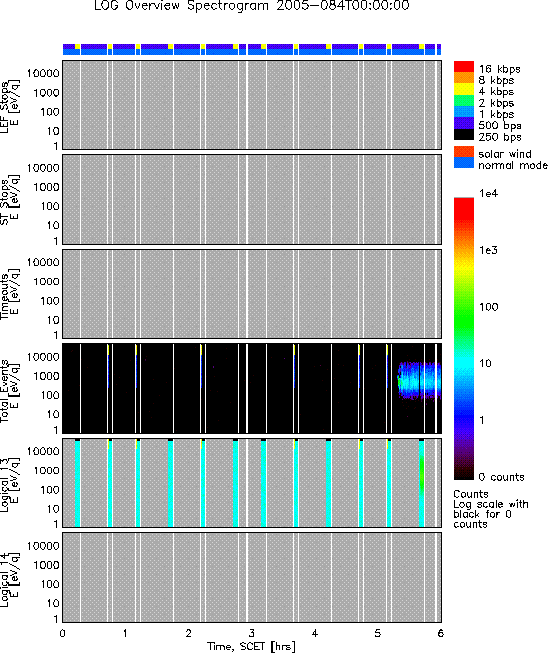The height and width of the screenshot is (653, 548).
Task: Click the time axis tick label 3
Action: [252, 633]
